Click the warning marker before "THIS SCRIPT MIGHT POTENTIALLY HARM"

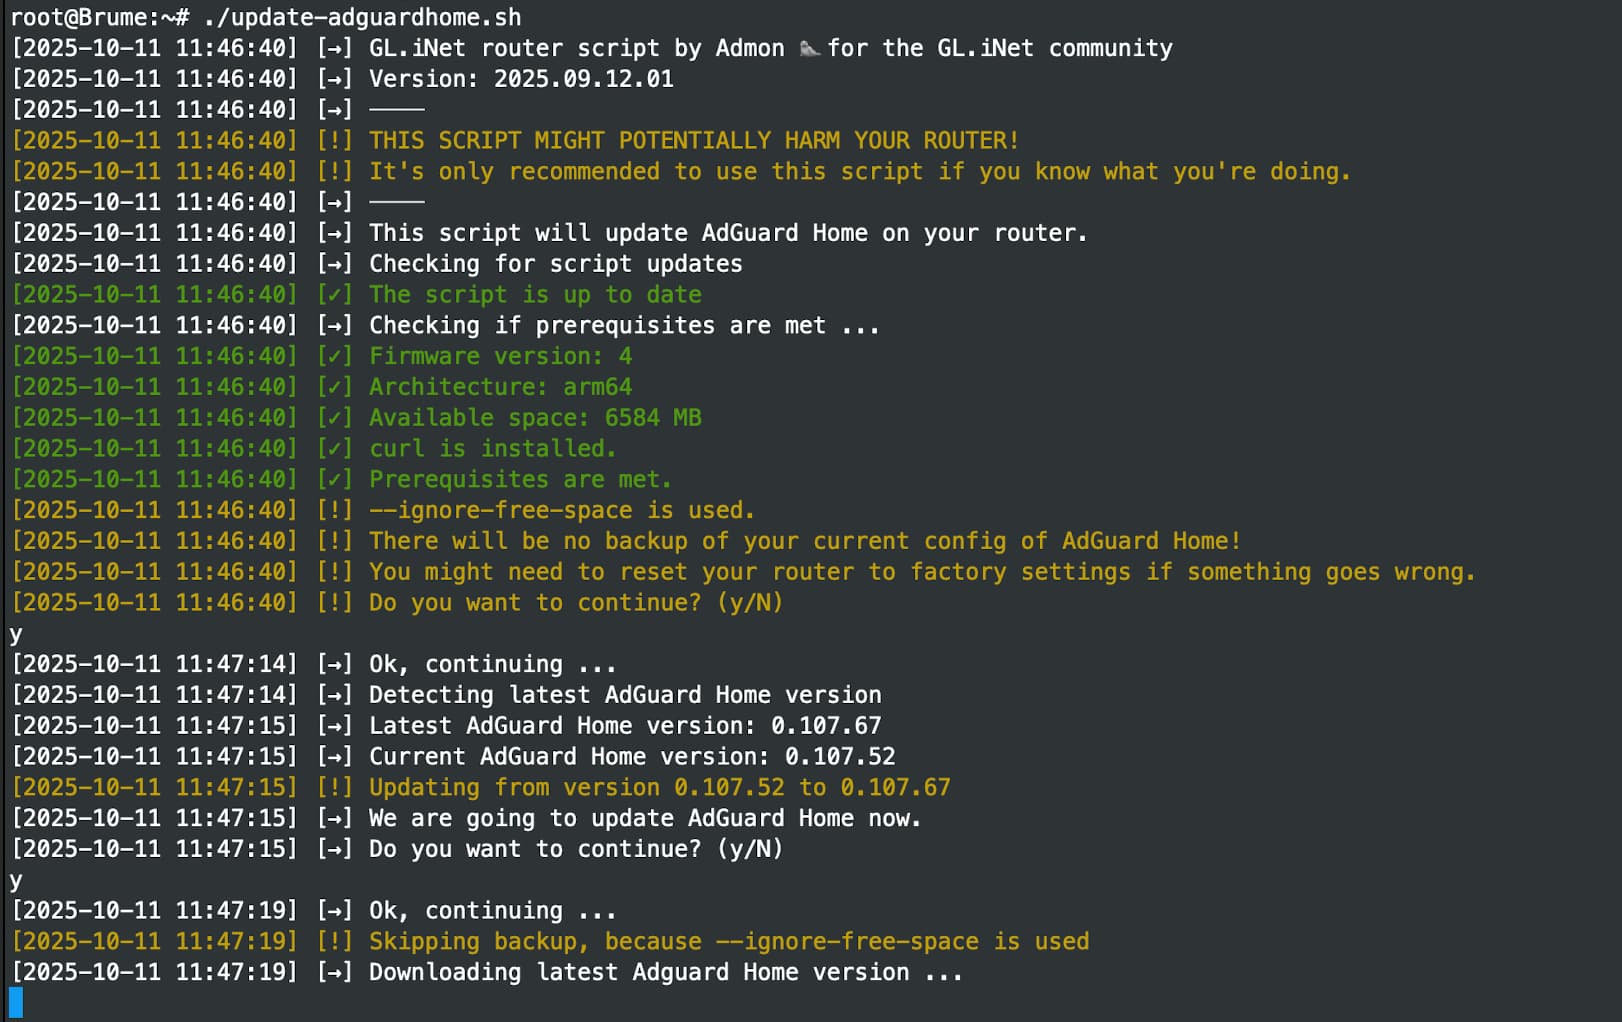coord(334,141)
